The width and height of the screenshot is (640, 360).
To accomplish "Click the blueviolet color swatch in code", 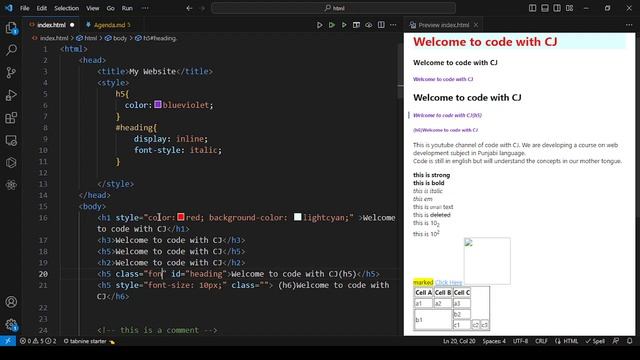I will click(x=158, y=105).
